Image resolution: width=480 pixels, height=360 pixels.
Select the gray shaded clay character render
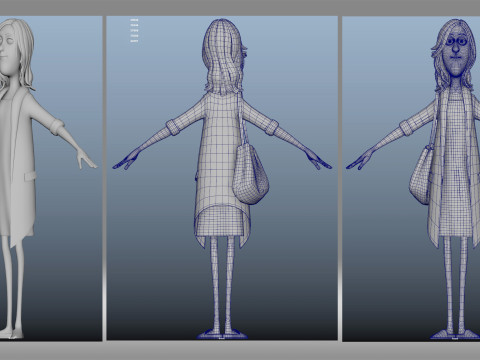51,178
